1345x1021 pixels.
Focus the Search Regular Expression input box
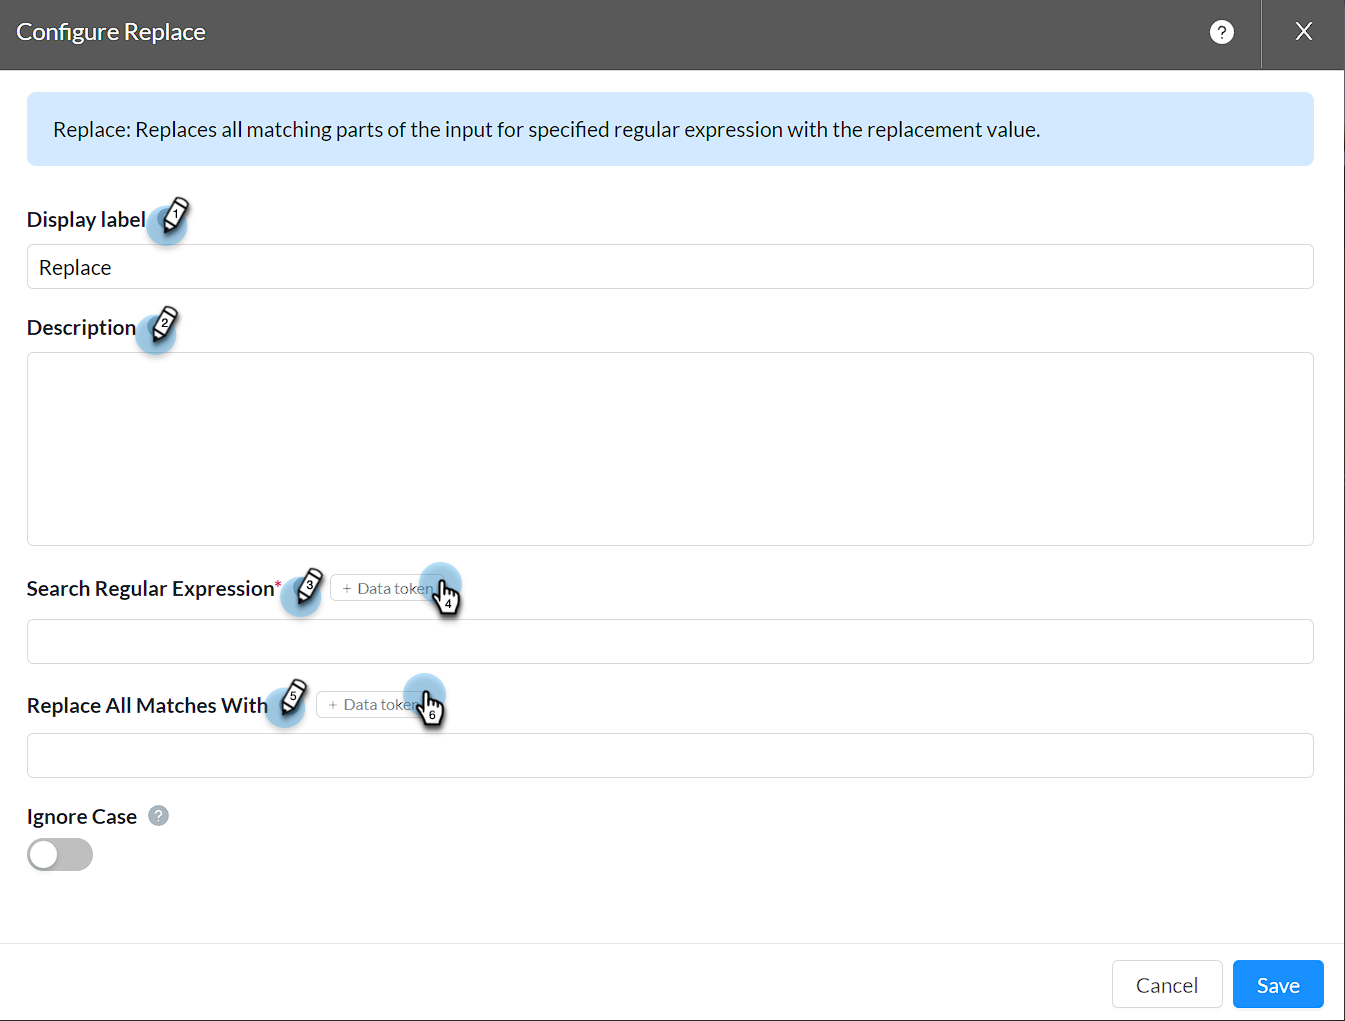670,642
